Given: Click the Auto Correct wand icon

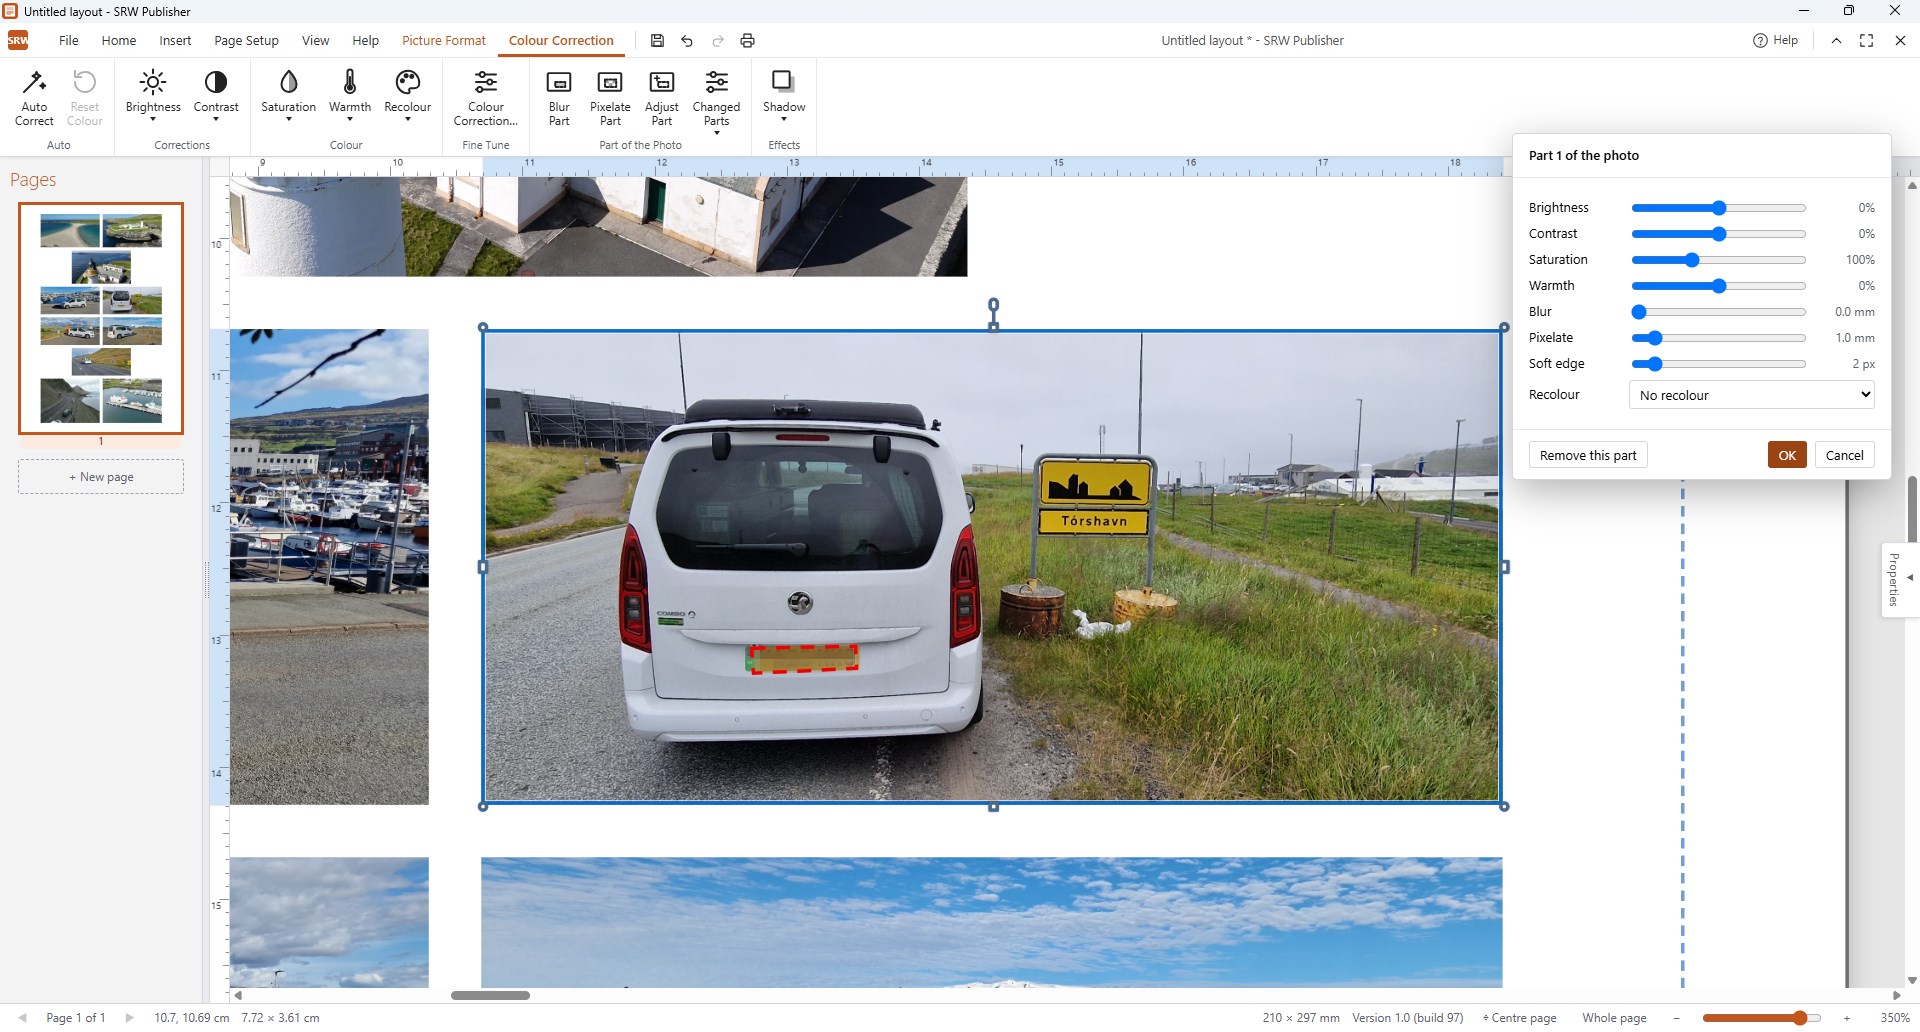Looking at the screenshot, I should pyautogui.click(x=34, y=82).
